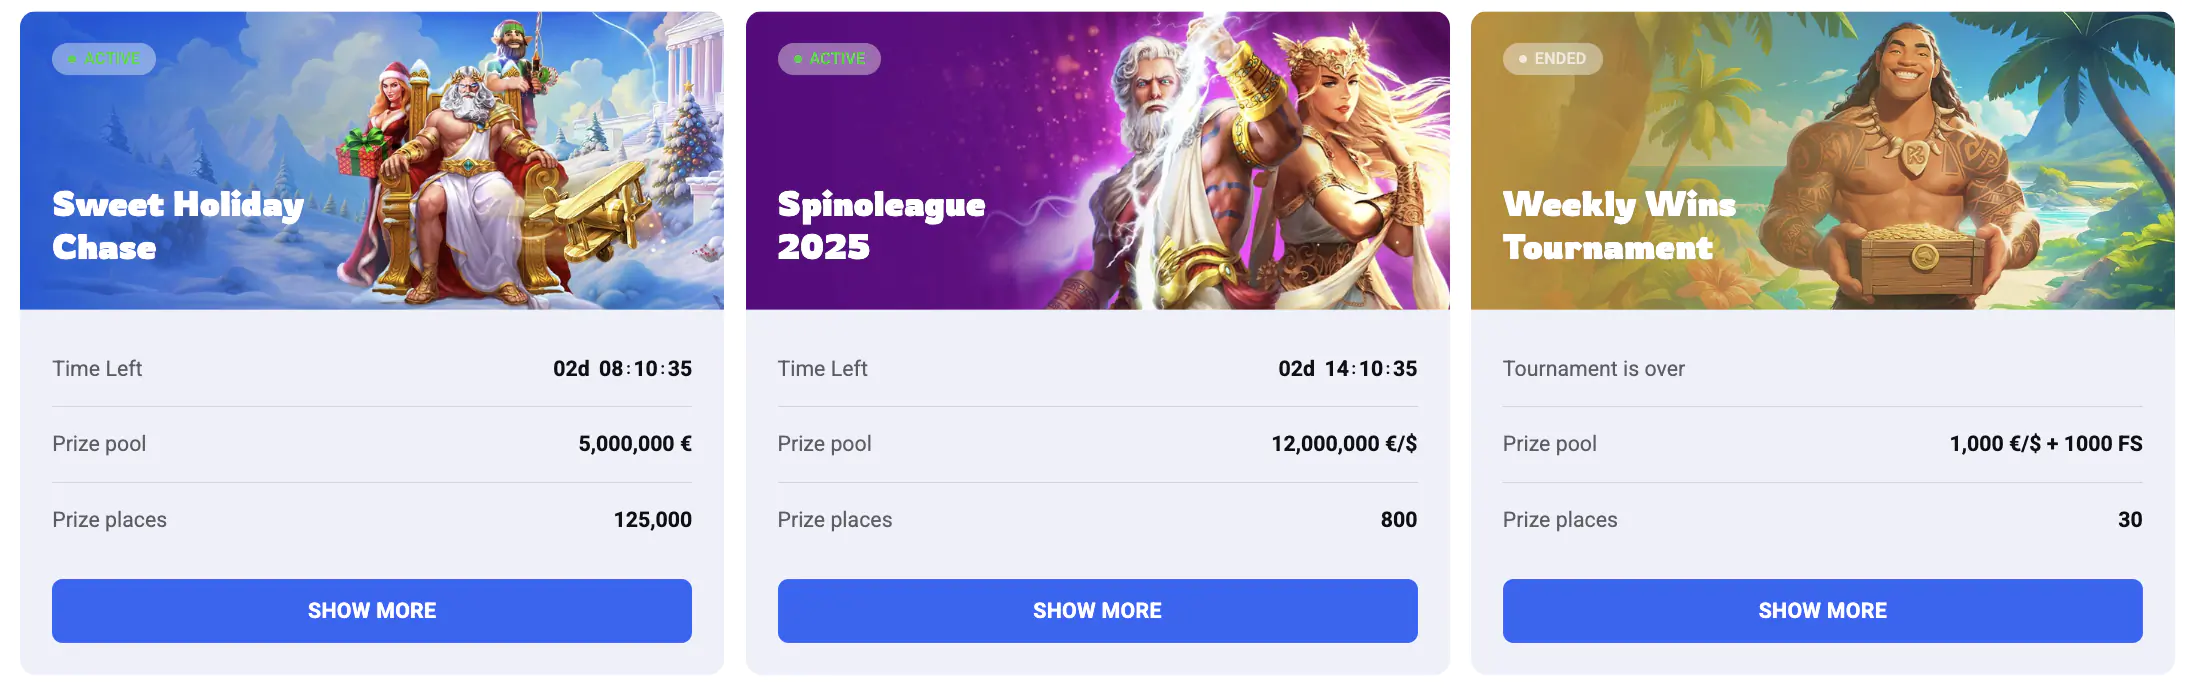Select the 02d 14:10:35 countdown timer
Screen dimensions: 2186x688
pos(1347,369)
